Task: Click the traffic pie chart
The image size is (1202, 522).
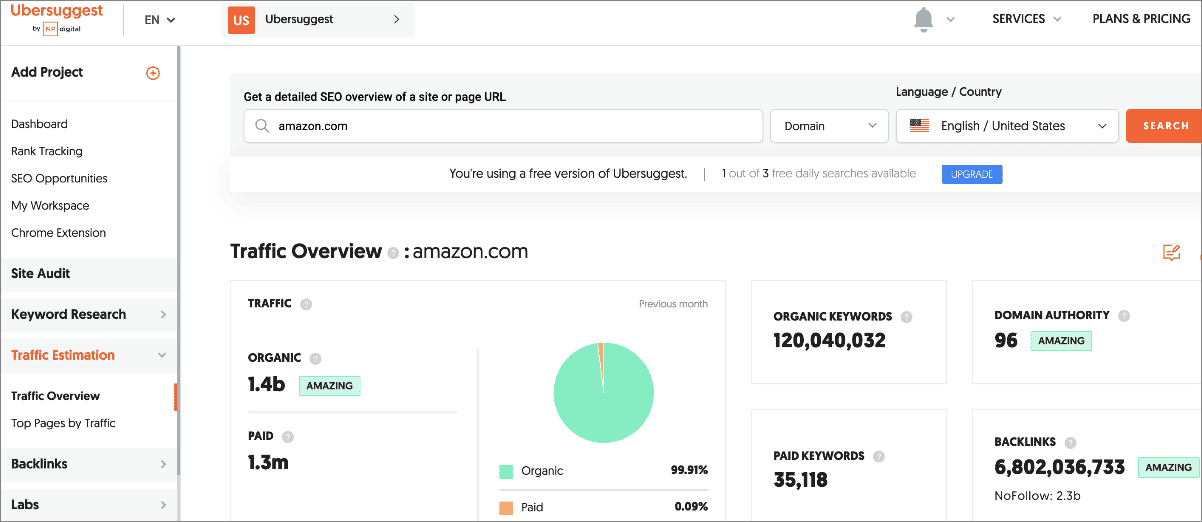Action: click(604, 393)
